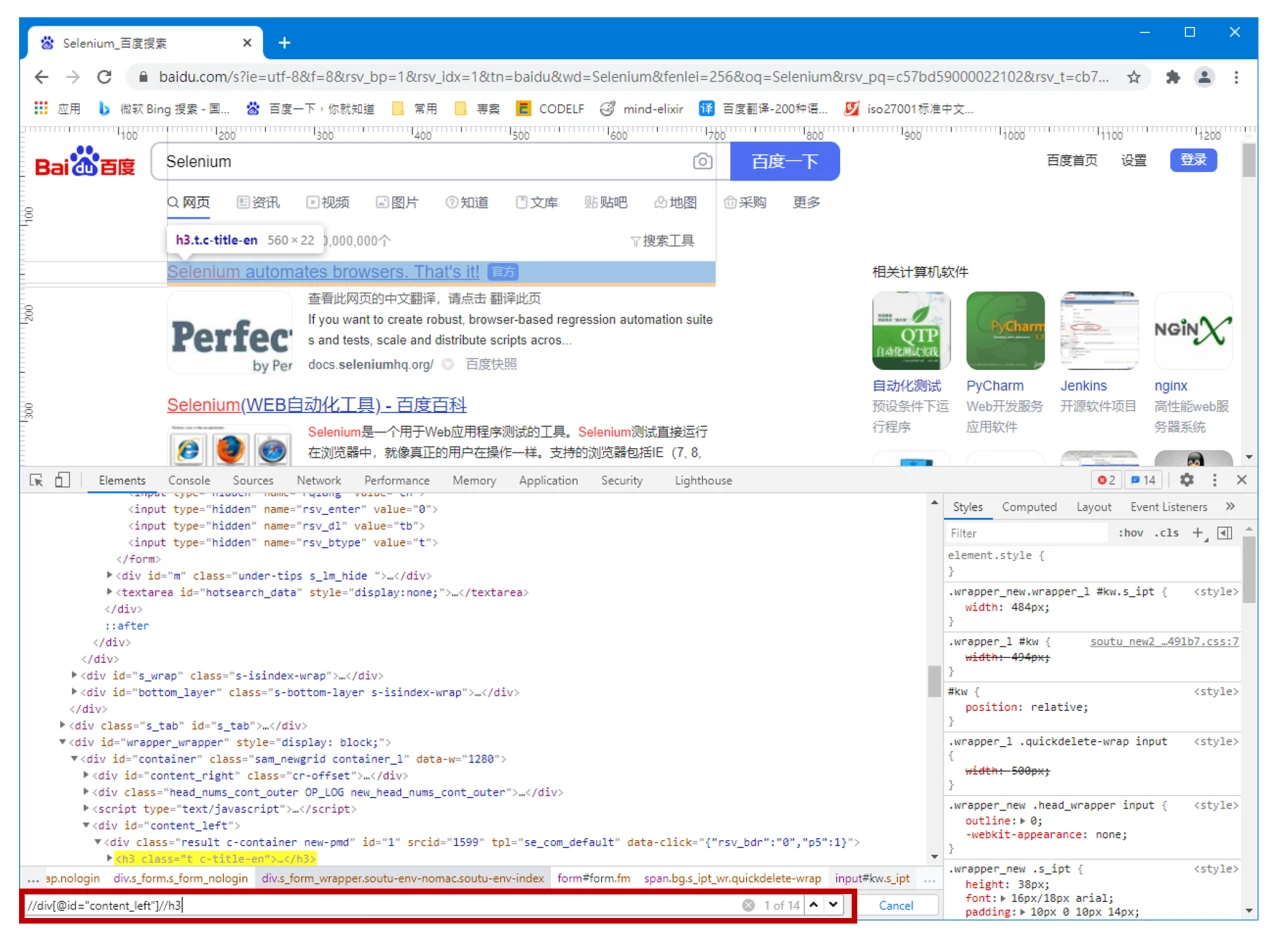
Task: Click the message count badge showing 14
Action: (x=1143, y=480)
